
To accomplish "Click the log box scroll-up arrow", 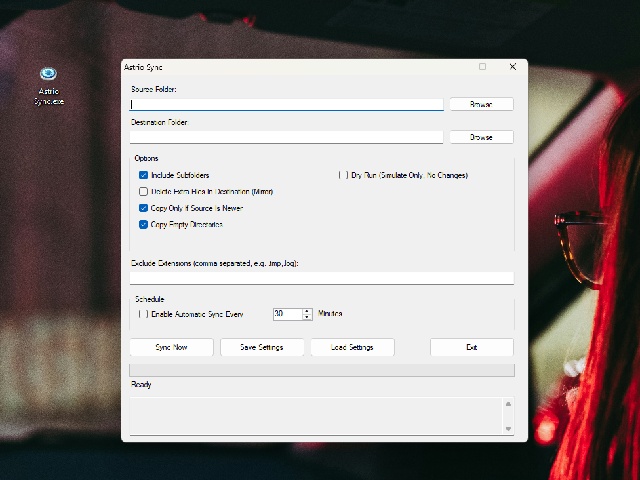I will click(x=508, y=404).
